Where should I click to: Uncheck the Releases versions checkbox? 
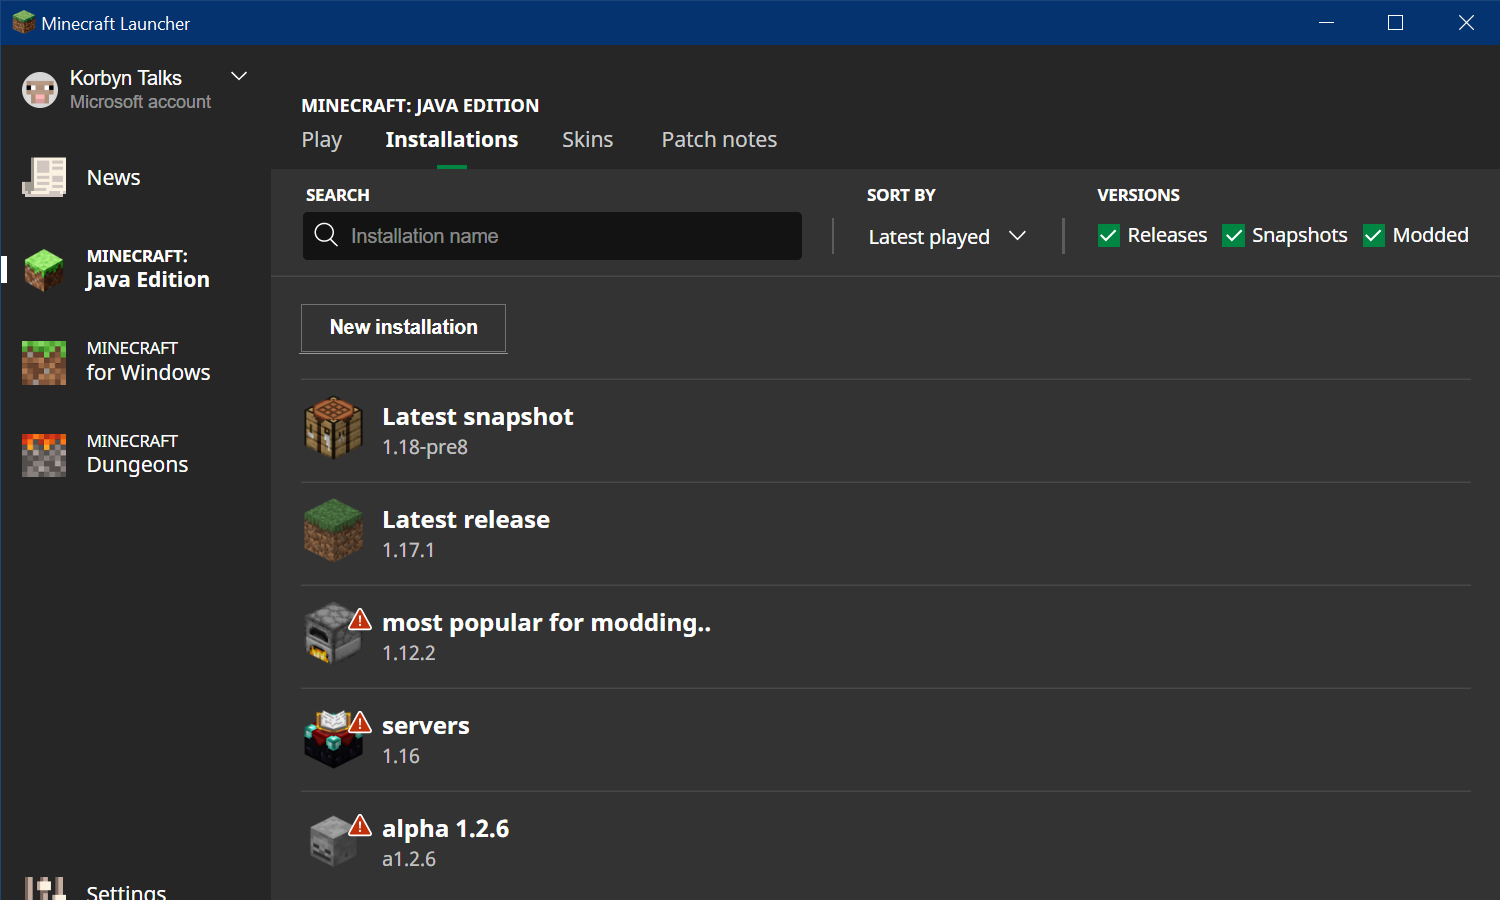click(x=1108, y=236)
